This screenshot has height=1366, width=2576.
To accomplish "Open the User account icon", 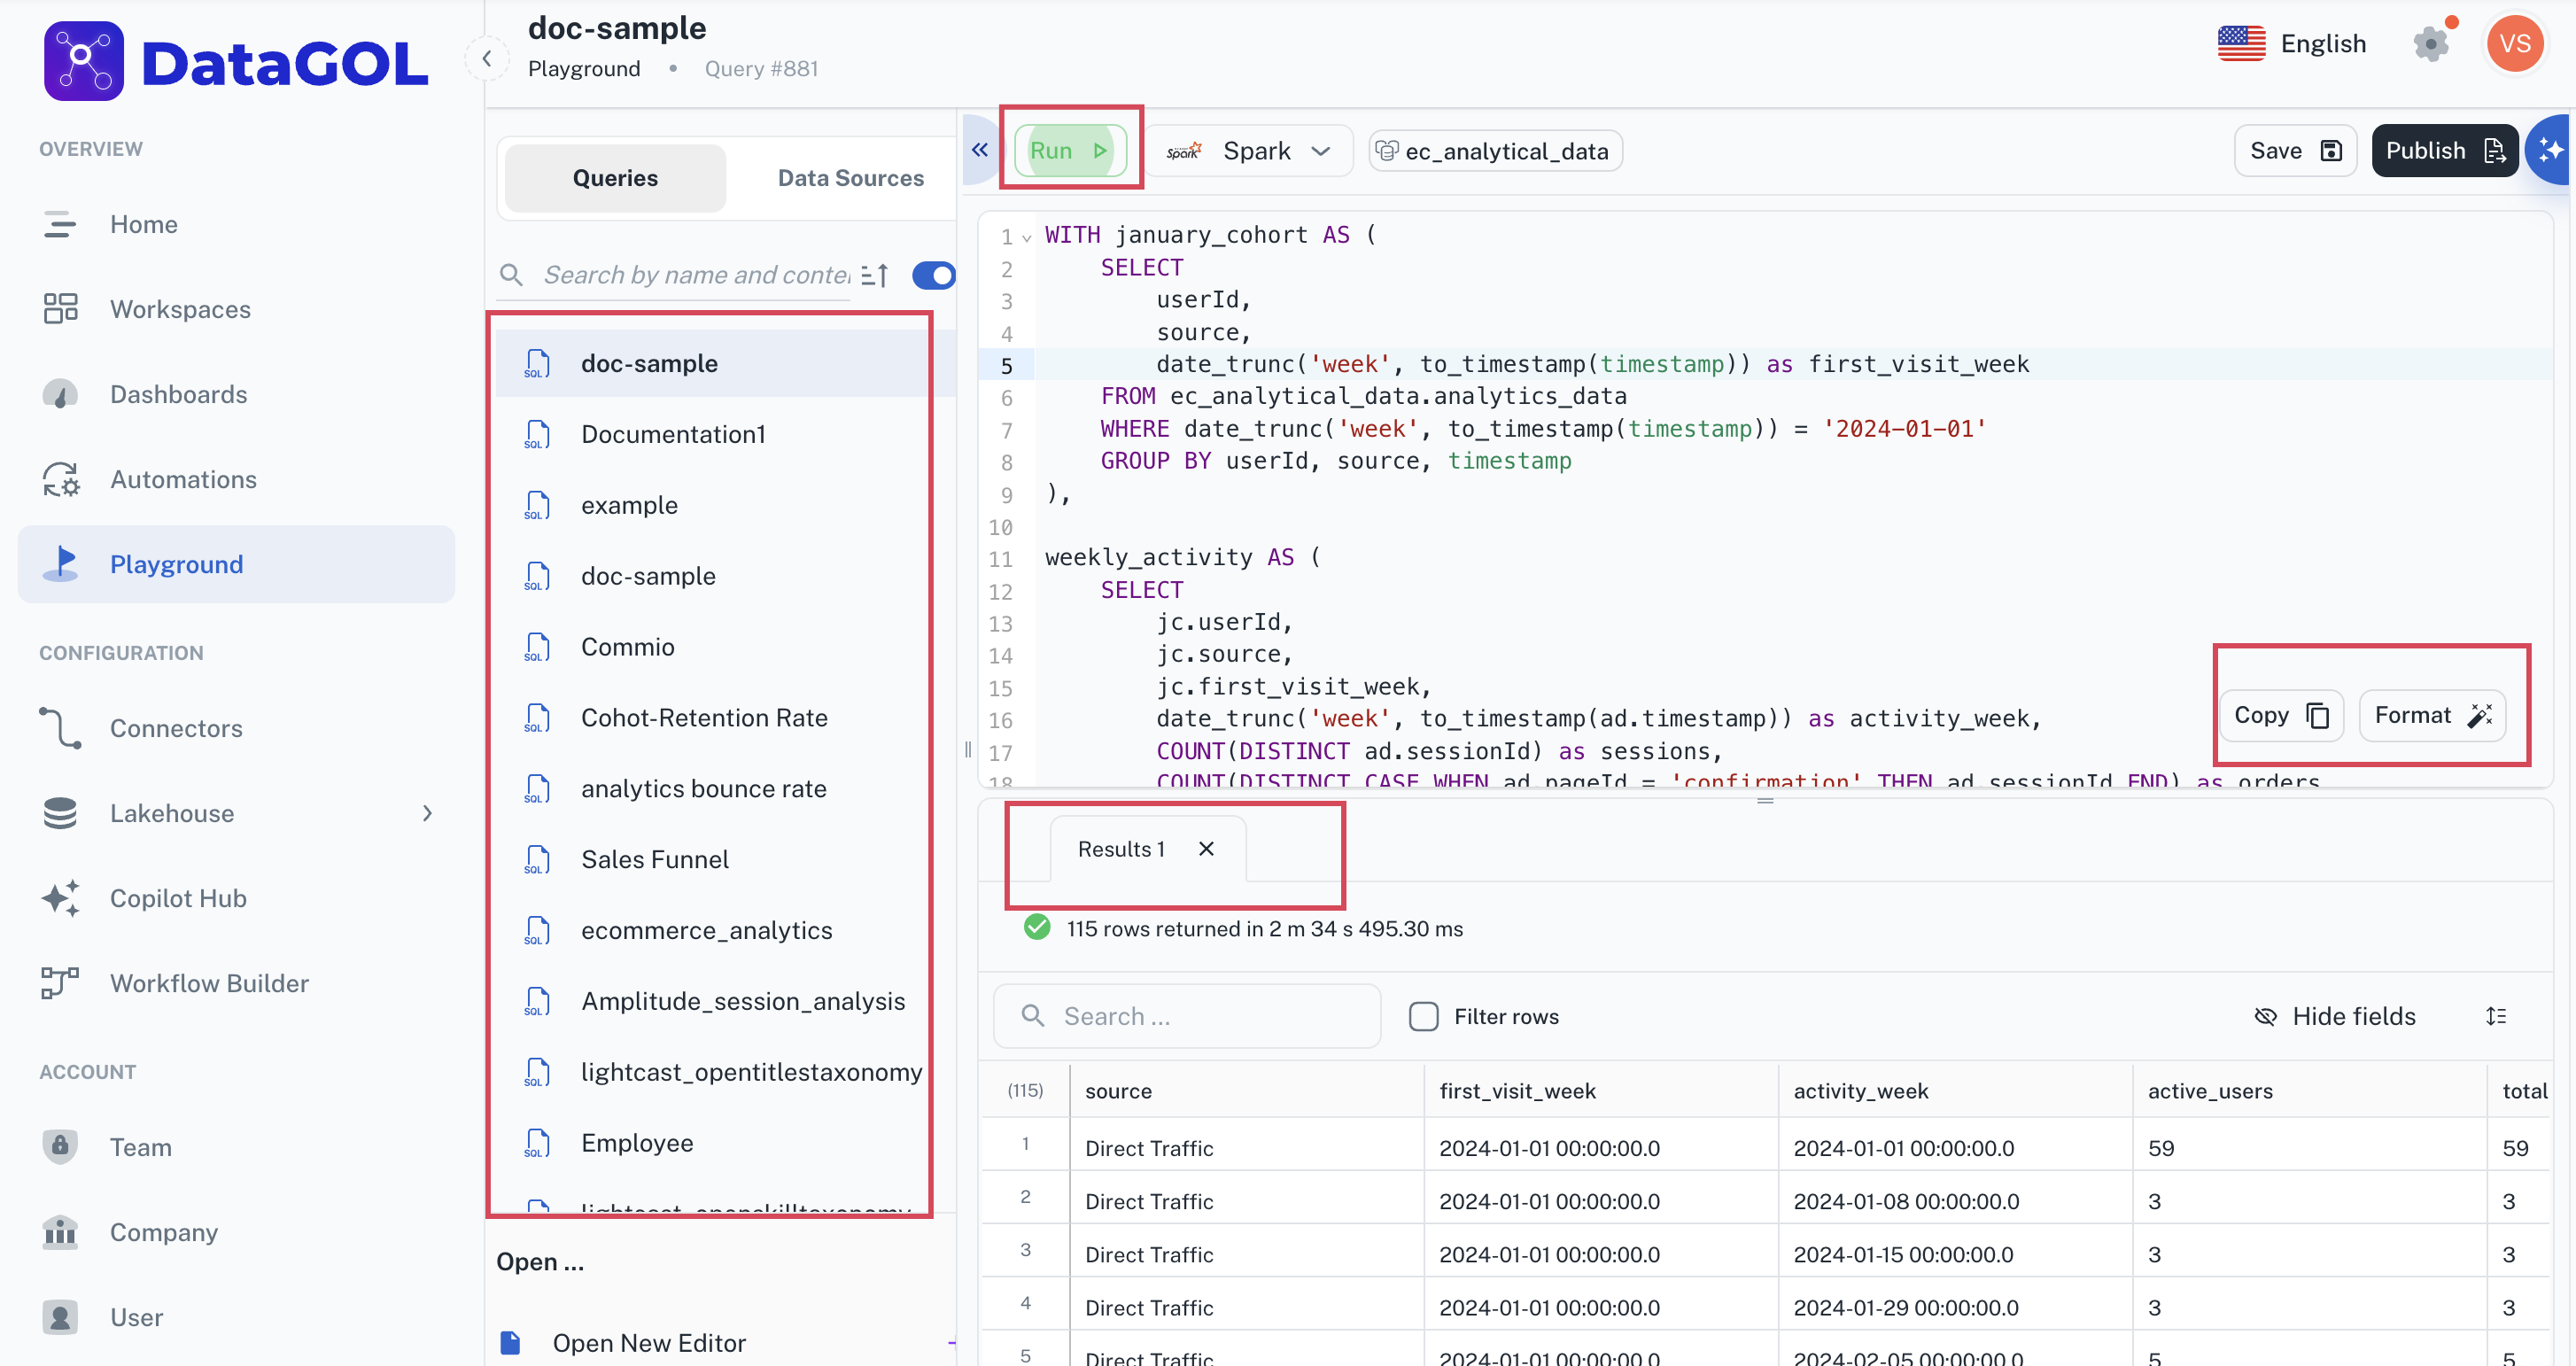I will [60, 1317].
